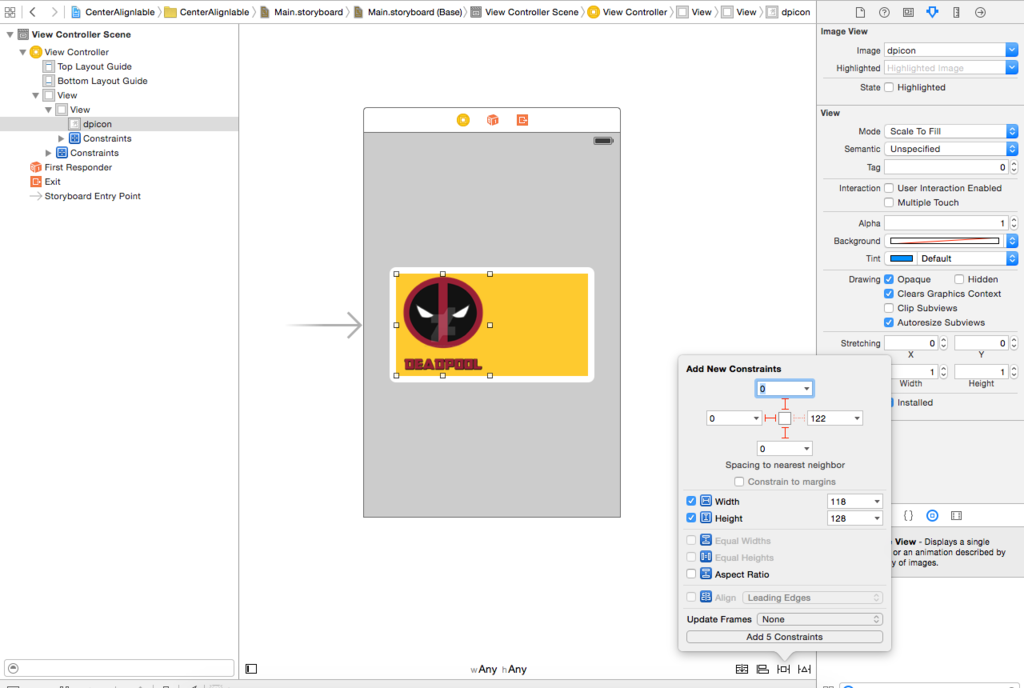The image size is (1024, 688).
Task: Show the Connections inspector
Action: (x=980, y=12)
